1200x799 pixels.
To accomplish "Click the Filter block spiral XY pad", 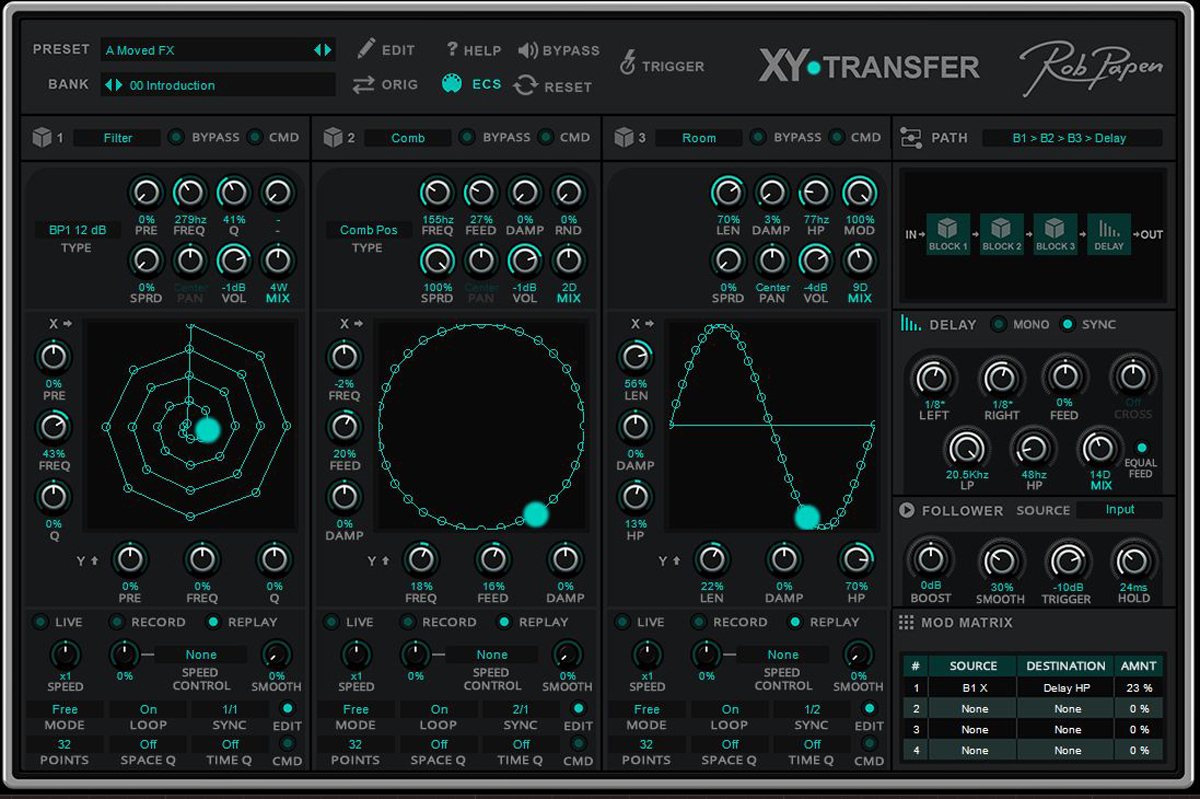I will (x=190, y=425).
